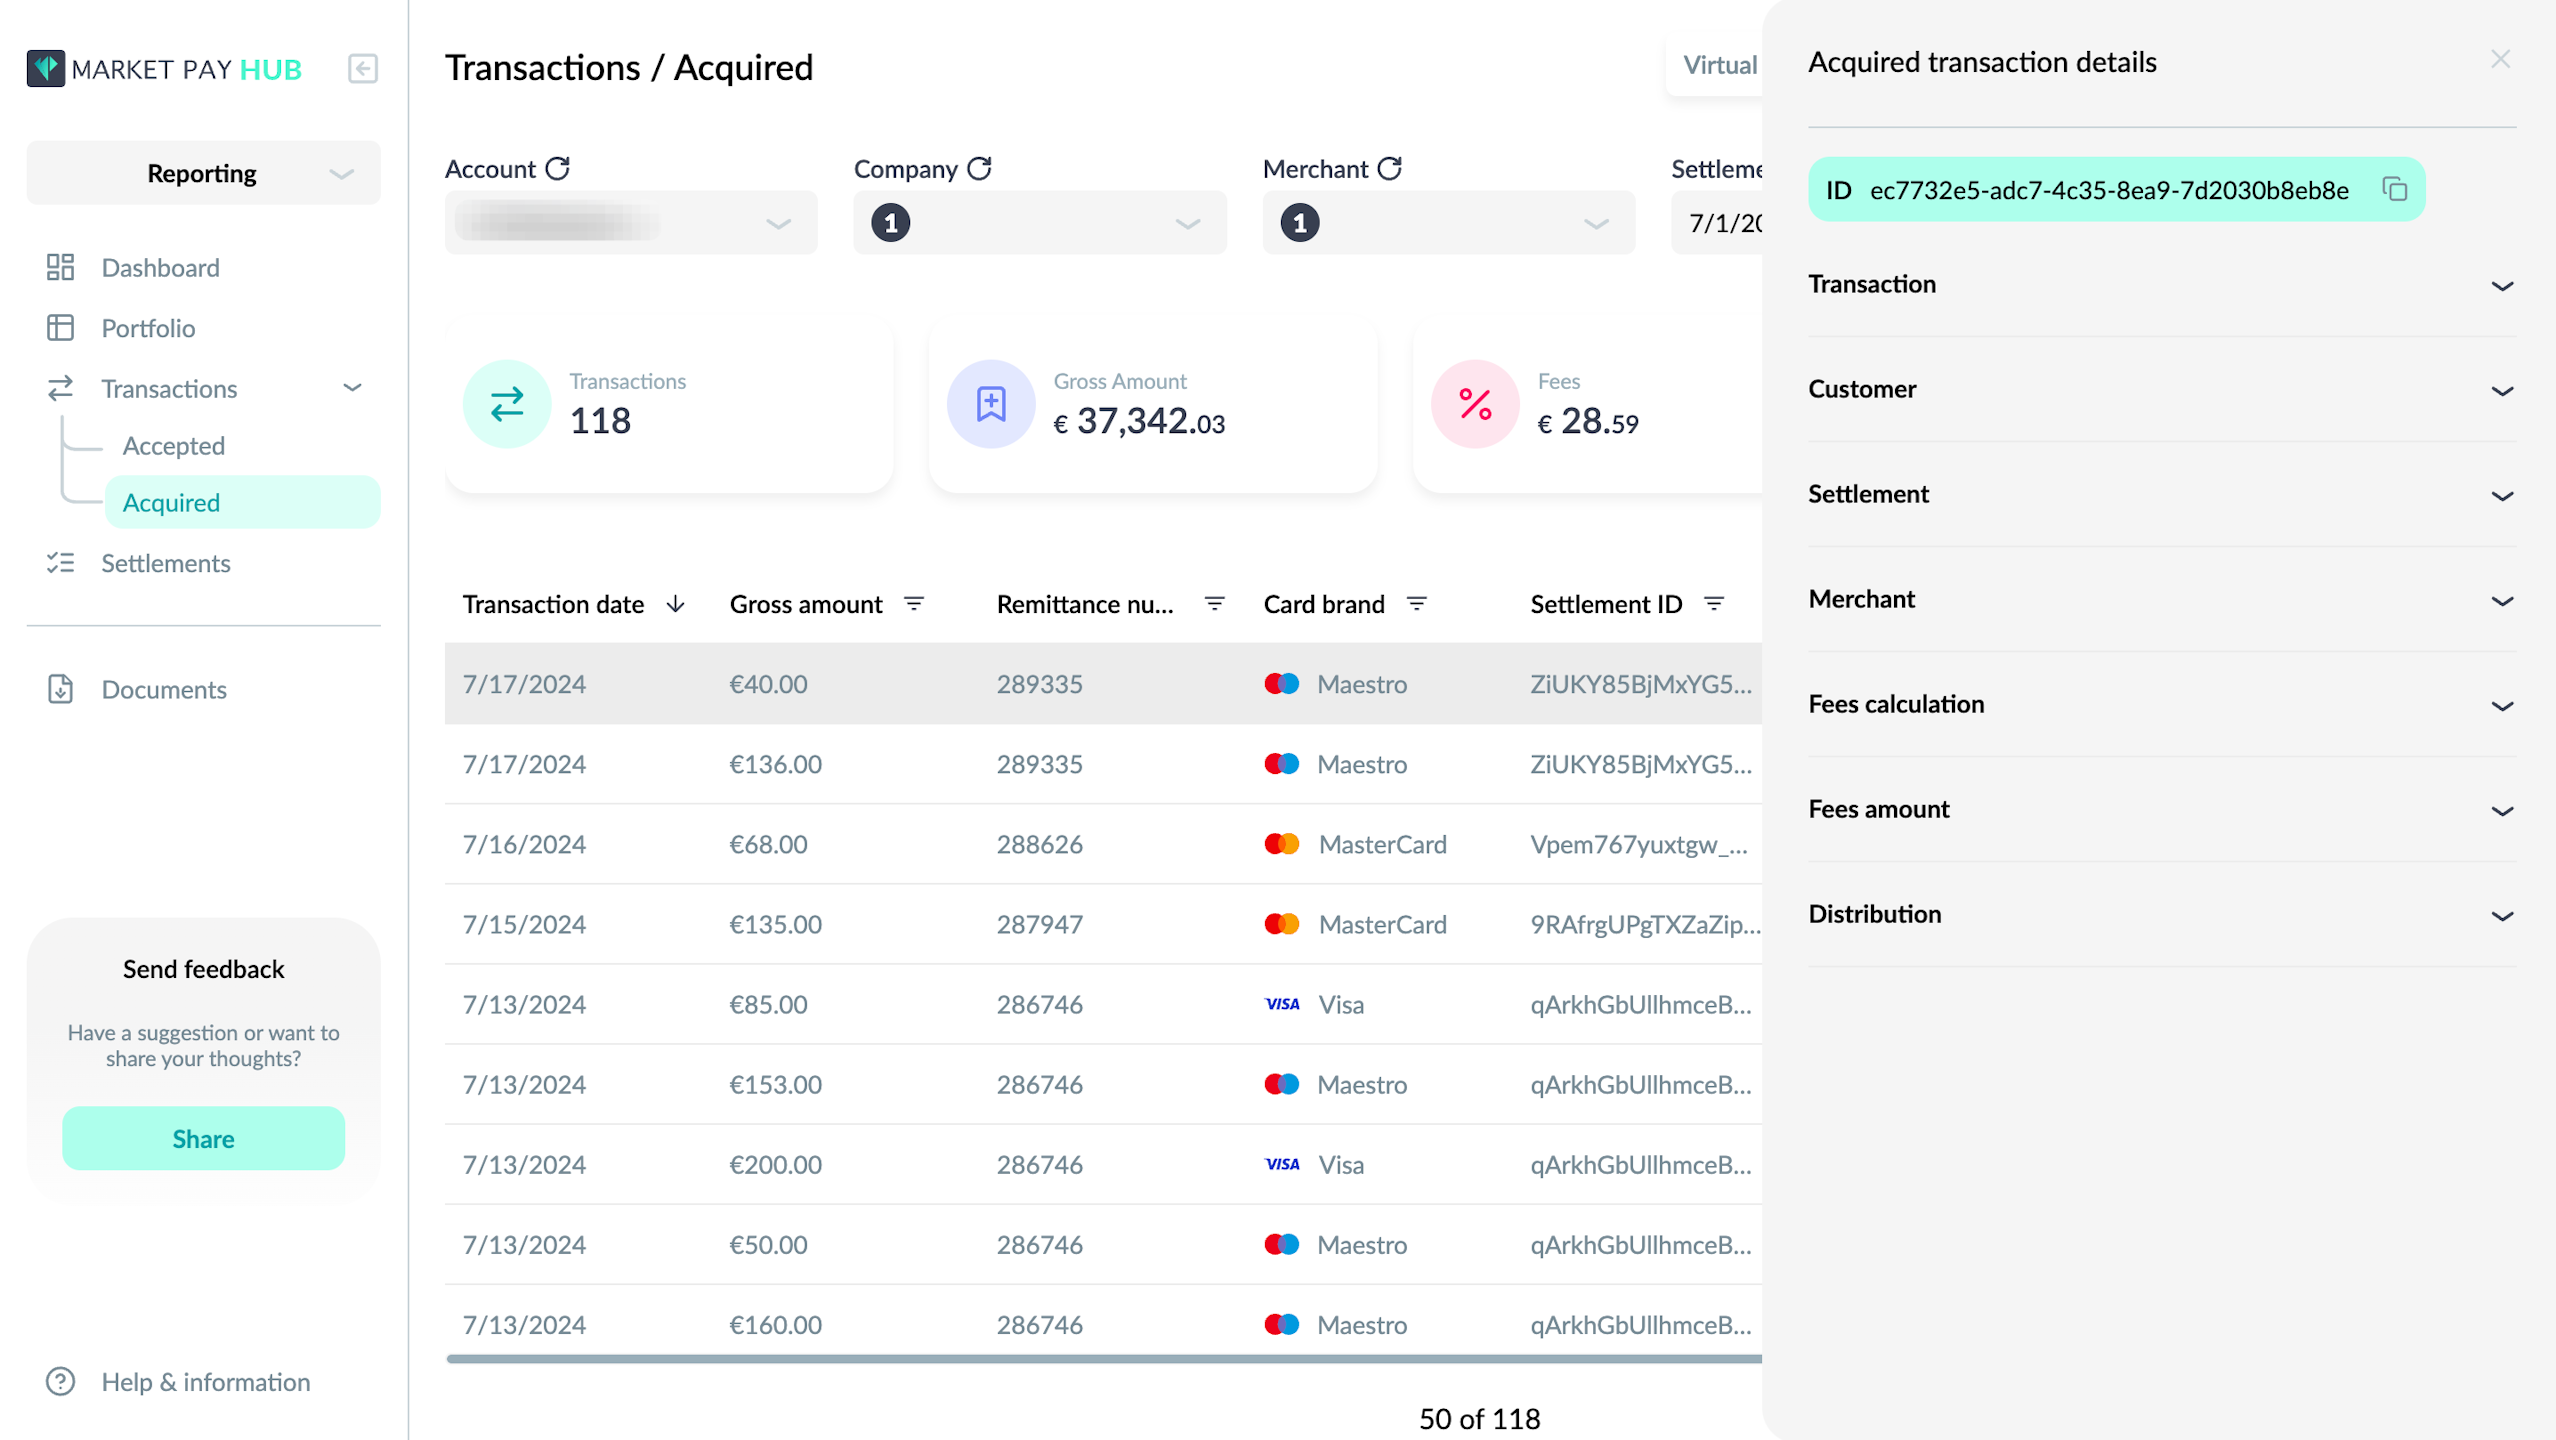Click the Documents file icon
Viewport: 2556px width, 1440px height.
coord(61,688)
